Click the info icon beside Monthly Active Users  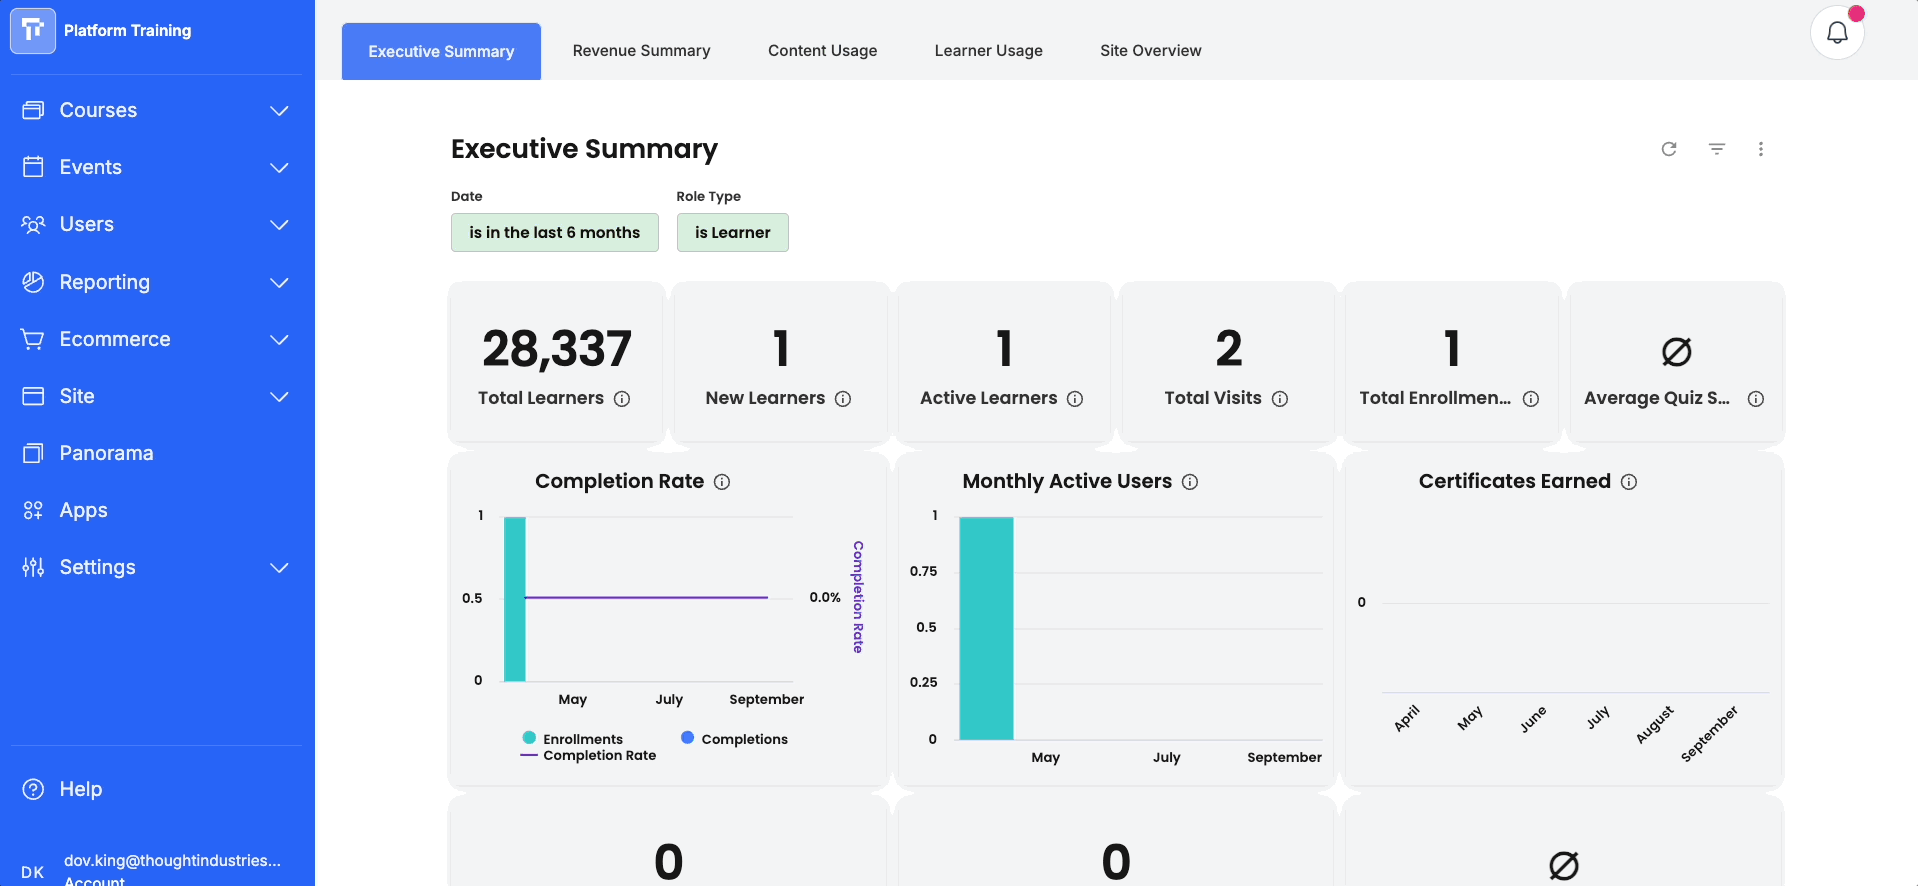1190,482
